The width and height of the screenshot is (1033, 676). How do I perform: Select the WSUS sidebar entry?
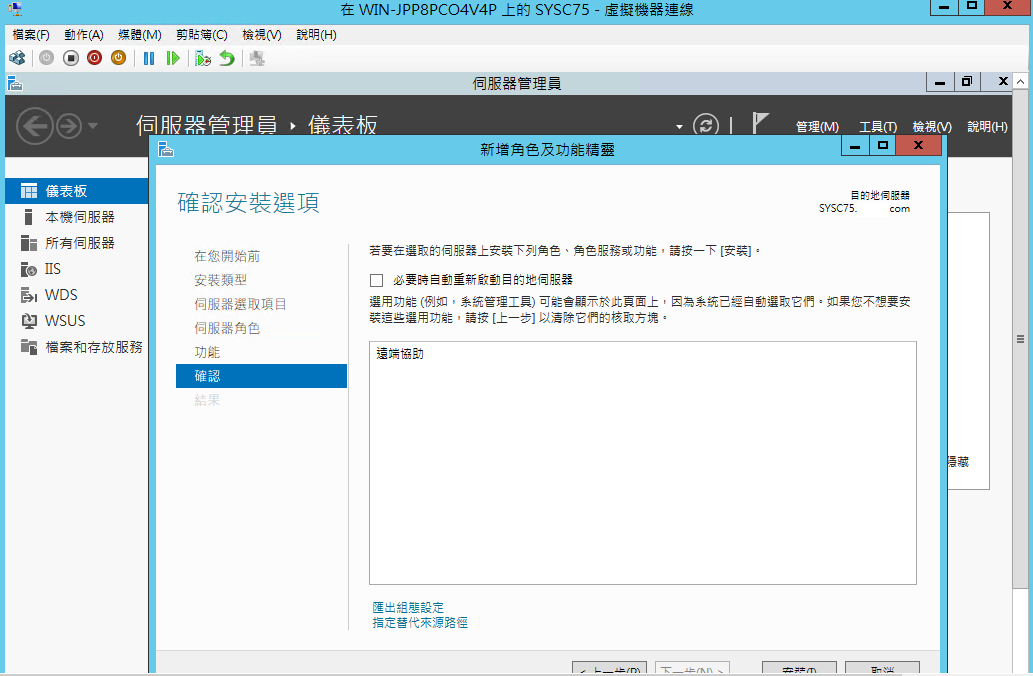point(76,321)
